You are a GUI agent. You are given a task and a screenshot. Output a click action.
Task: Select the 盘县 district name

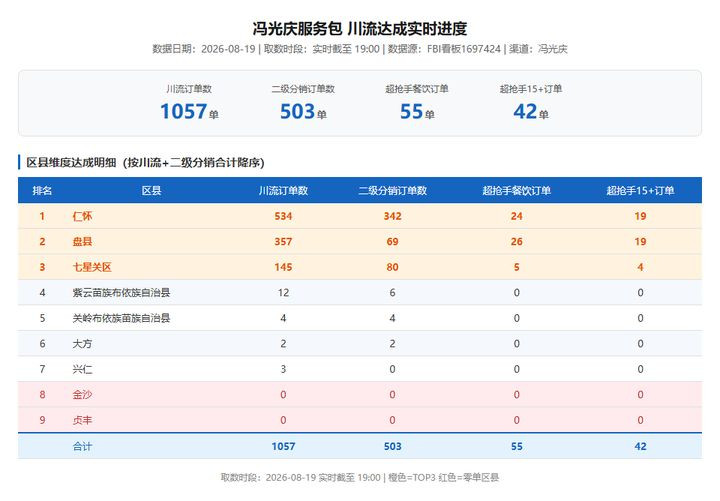(x=82, y=242)
